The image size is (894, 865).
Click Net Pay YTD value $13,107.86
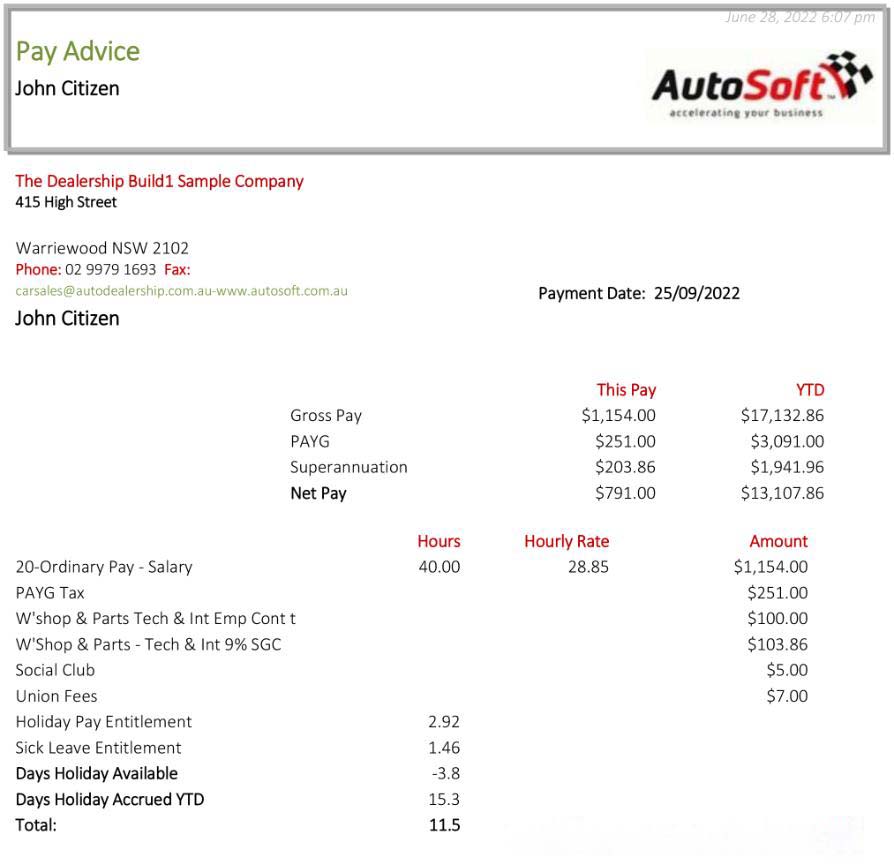coord(782,493)
